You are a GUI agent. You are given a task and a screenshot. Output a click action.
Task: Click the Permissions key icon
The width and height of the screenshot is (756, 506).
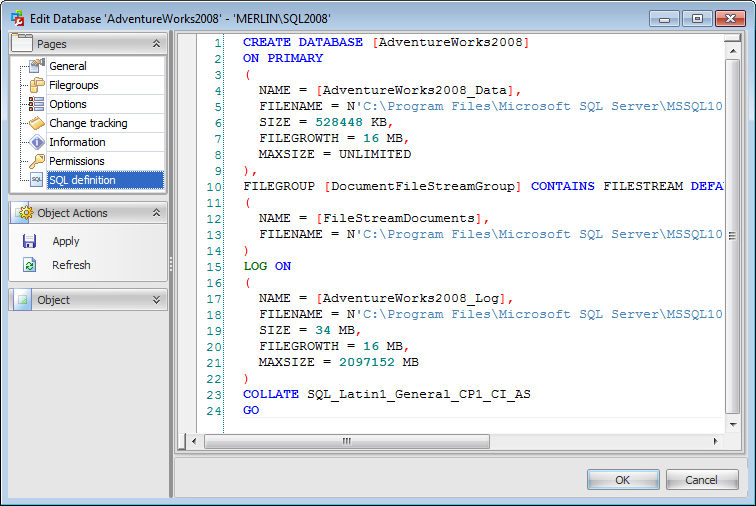pos(37,161)
